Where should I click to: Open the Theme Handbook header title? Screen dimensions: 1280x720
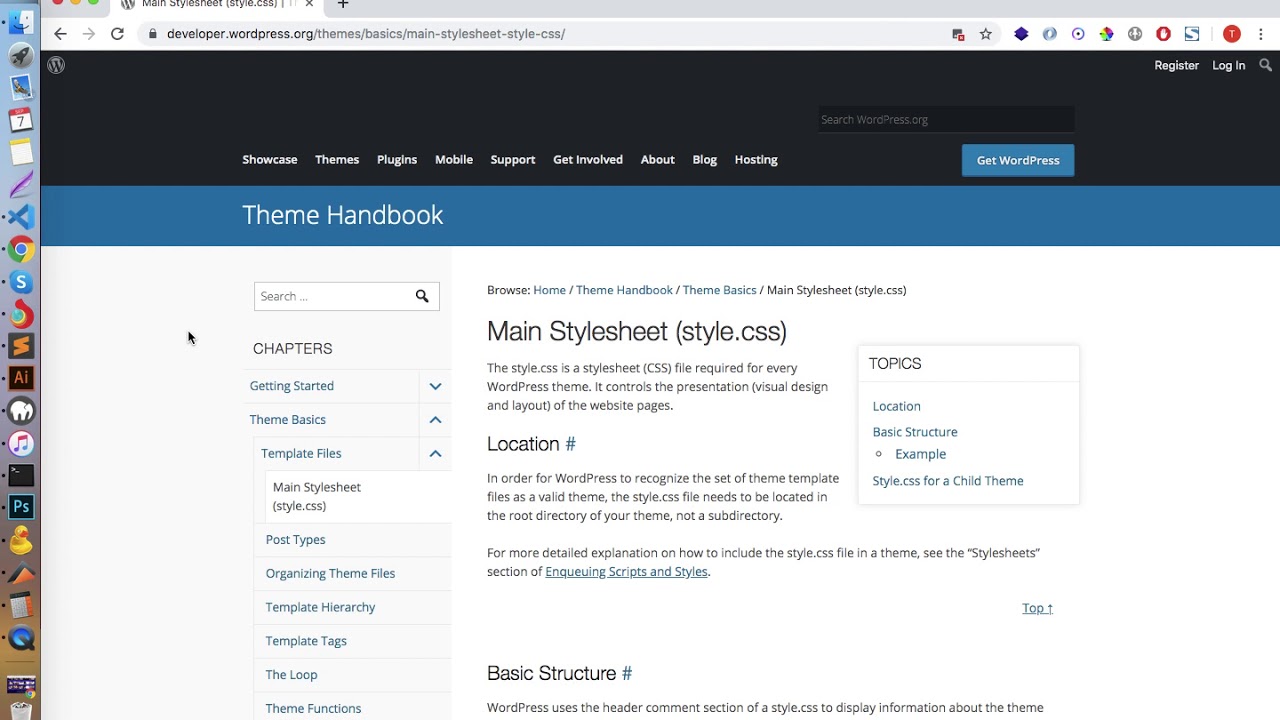343,215
